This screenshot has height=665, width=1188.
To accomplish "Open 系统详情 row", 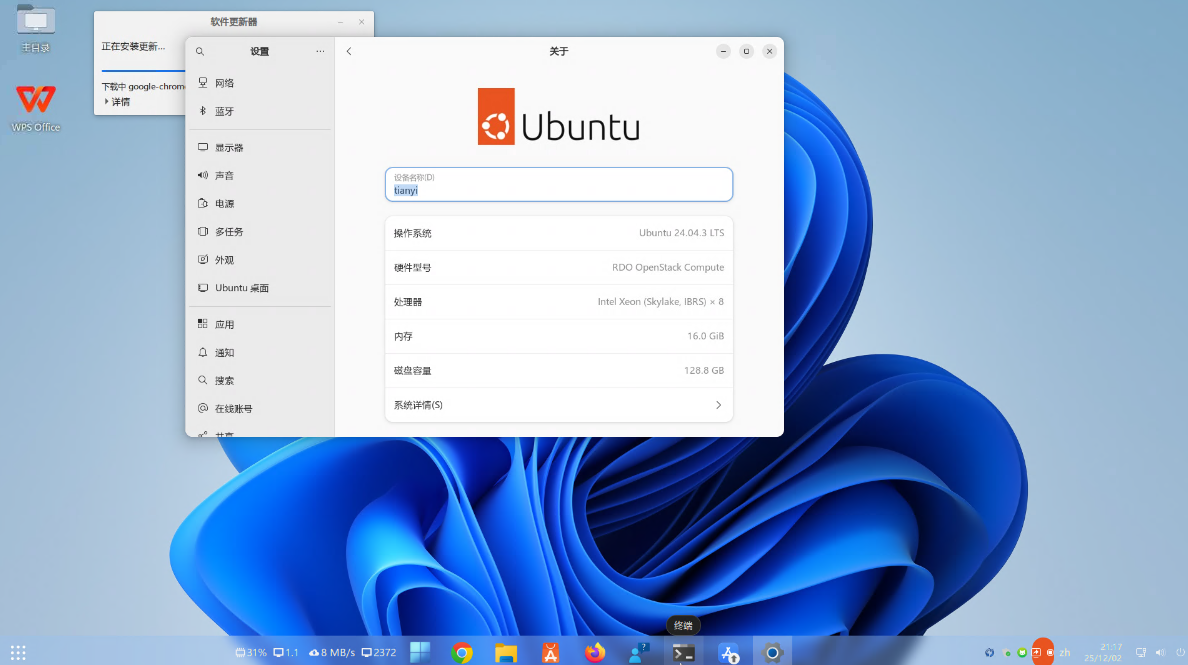I will coord(558,405).
